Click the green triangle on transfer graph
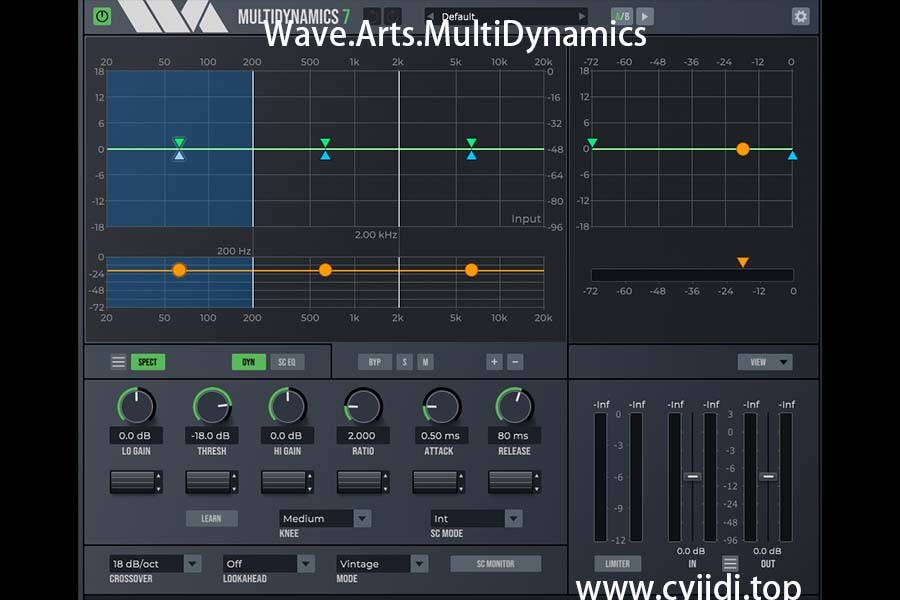The height and width of the screenshot is (600, 900). 592,142
